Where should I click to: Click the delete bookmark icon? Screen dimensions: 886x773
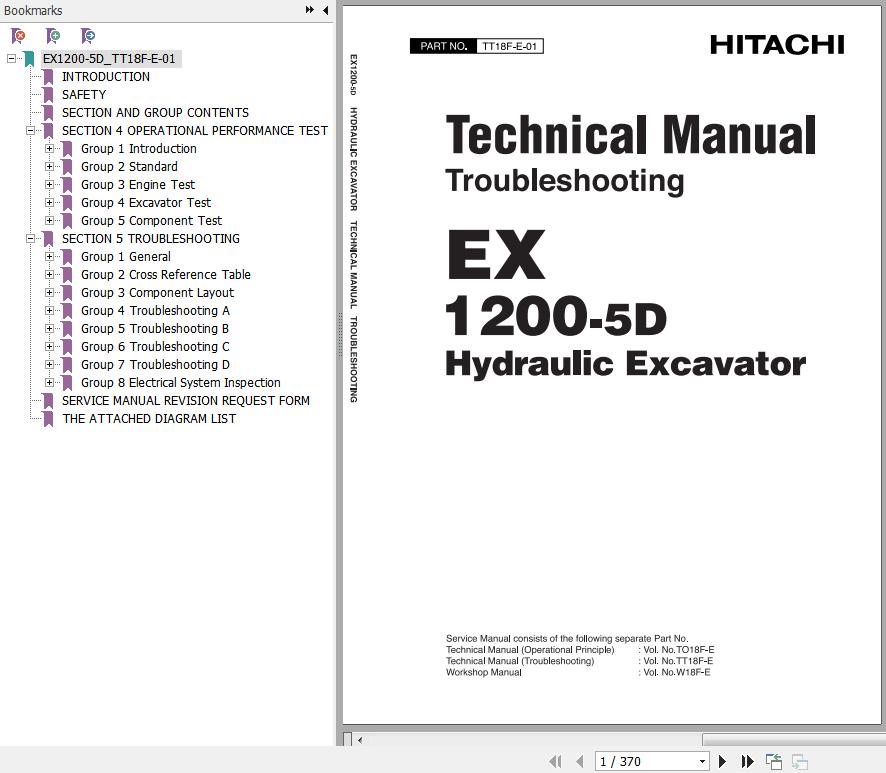tap(18, 36)
